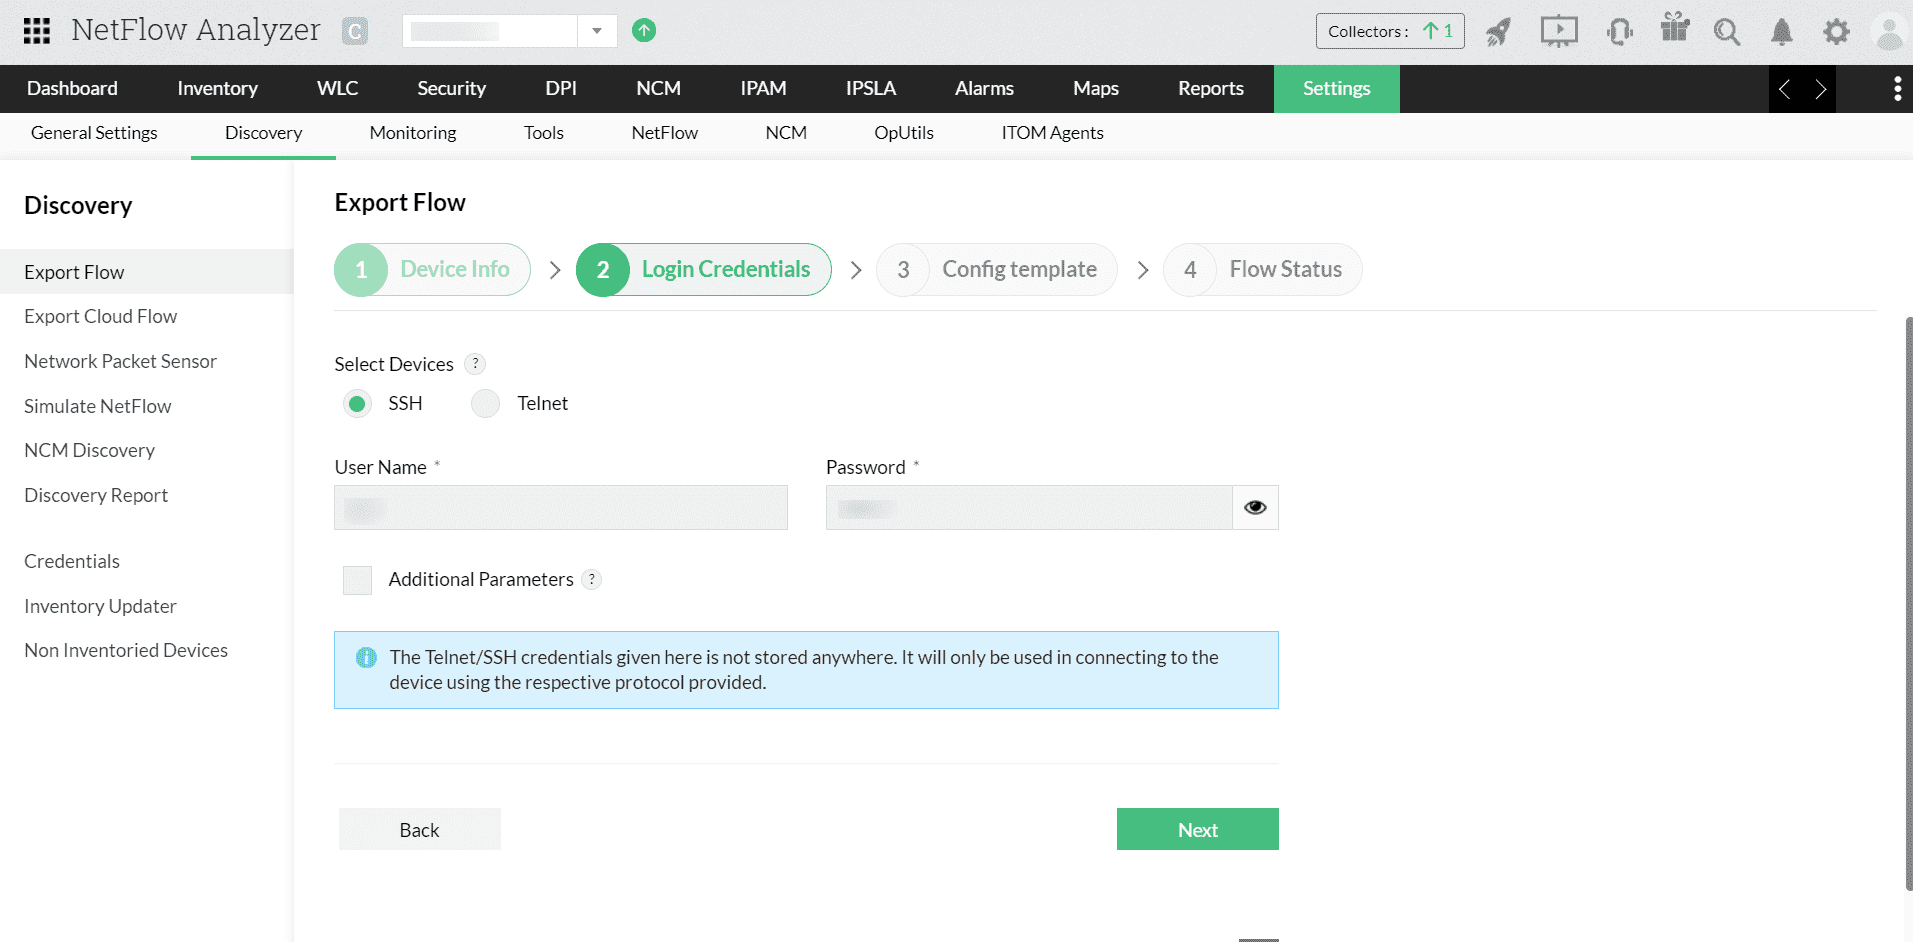
Task: Switch to the NCM settings sub-tab
Action: [x=786, y=133]
